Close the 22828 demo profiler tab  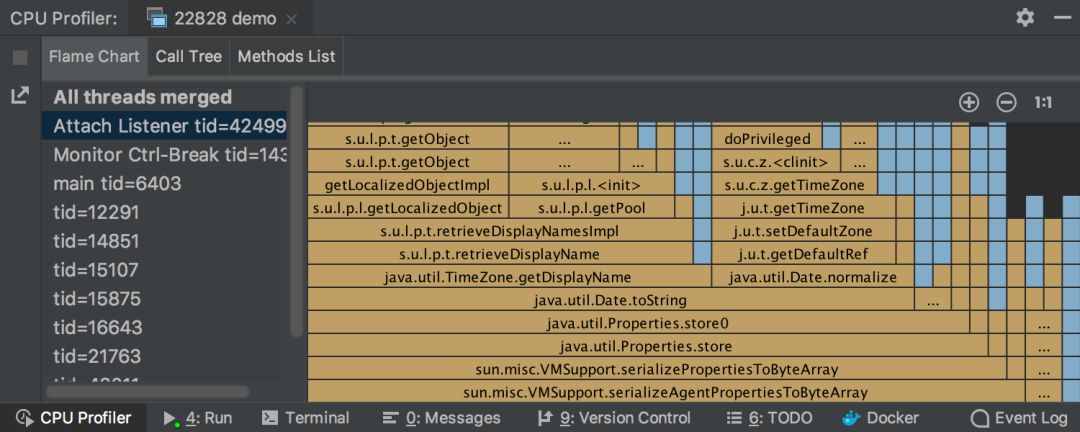[x=291, y=19]
